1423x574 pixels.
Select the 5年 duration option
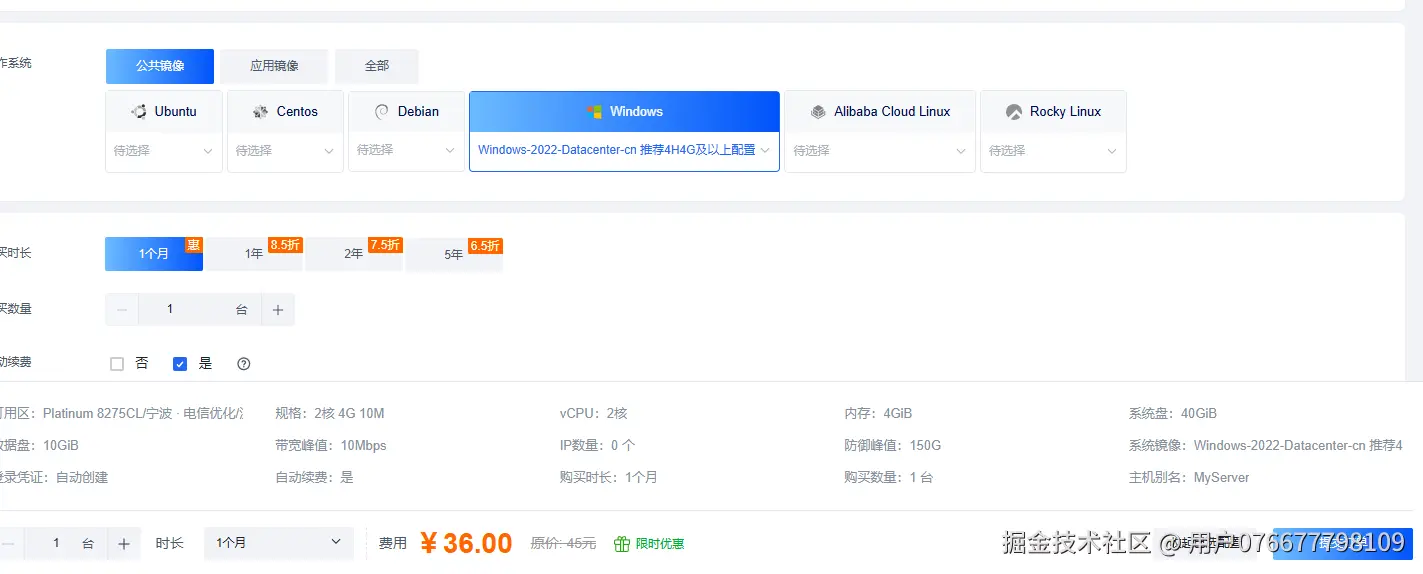point(454,254)
